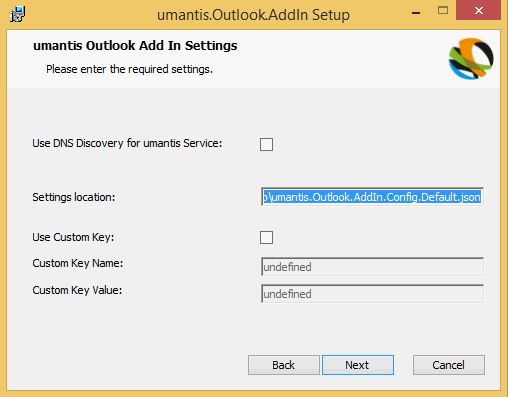
Task: Click the 'Use Custom Key:' label
Action: 73,237
